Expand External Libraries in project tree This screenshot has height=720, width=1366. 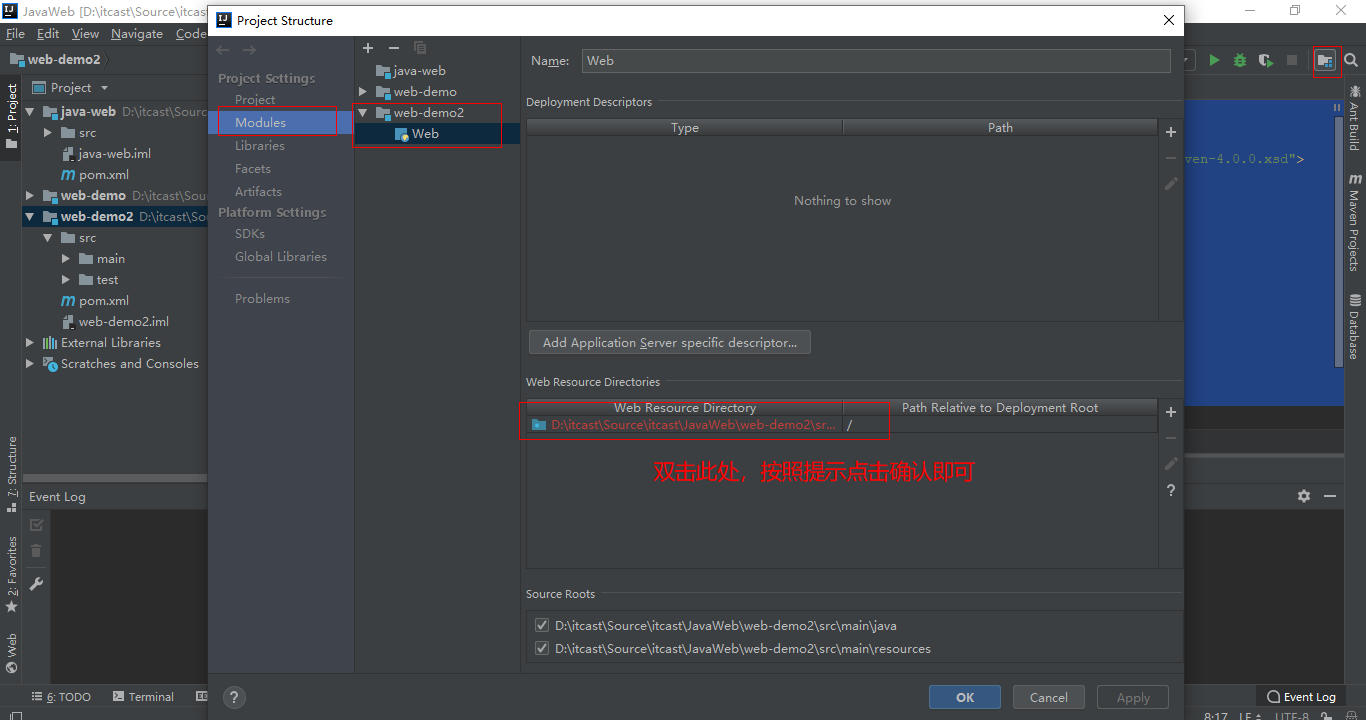tap(30, 343)
